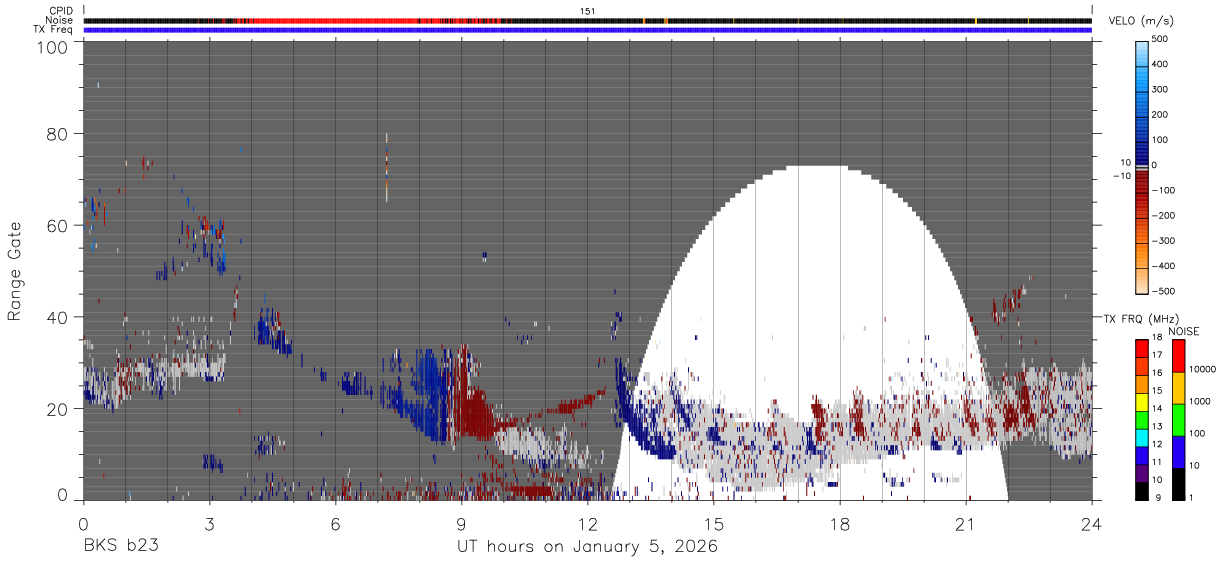Click the -300 tick on velocity scale
This screenshot has width=1228, height=567.
coord(1161,241)
